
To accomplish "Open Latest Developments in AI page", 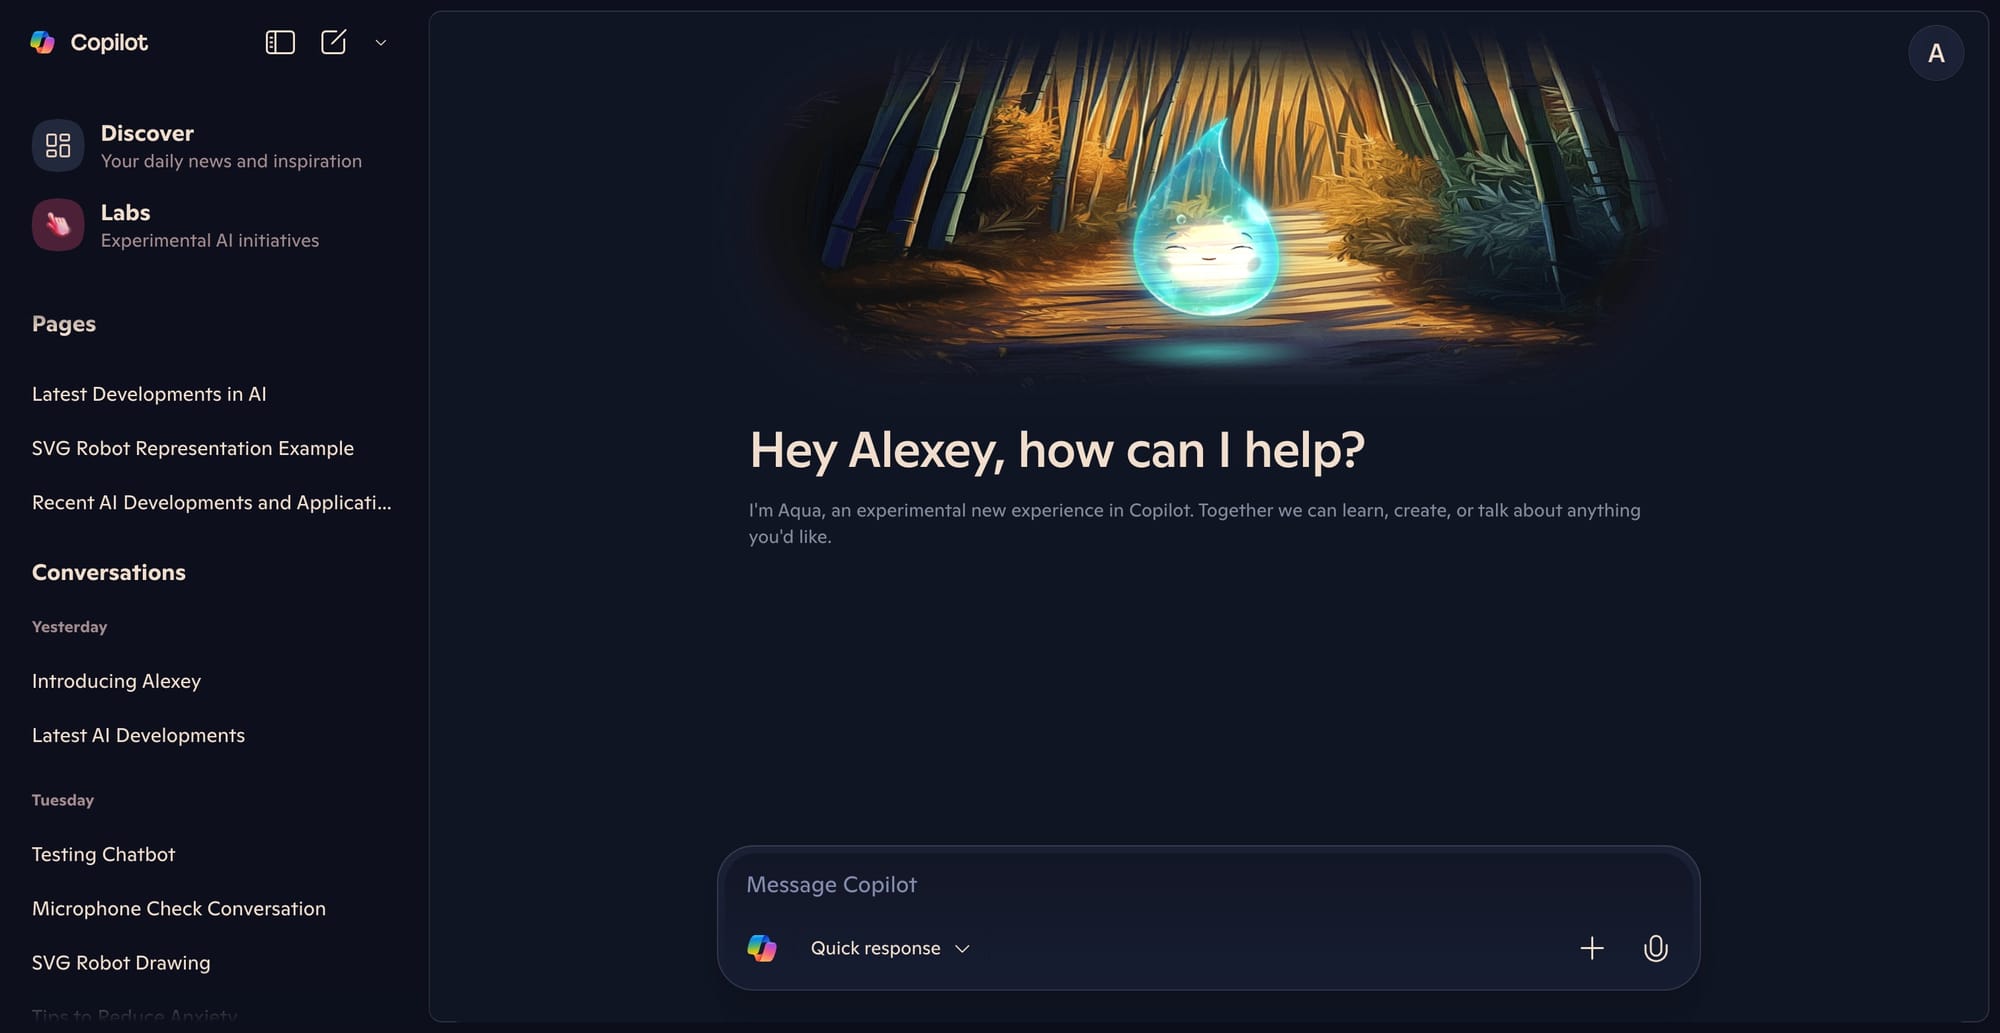I will tap(149, 394).
